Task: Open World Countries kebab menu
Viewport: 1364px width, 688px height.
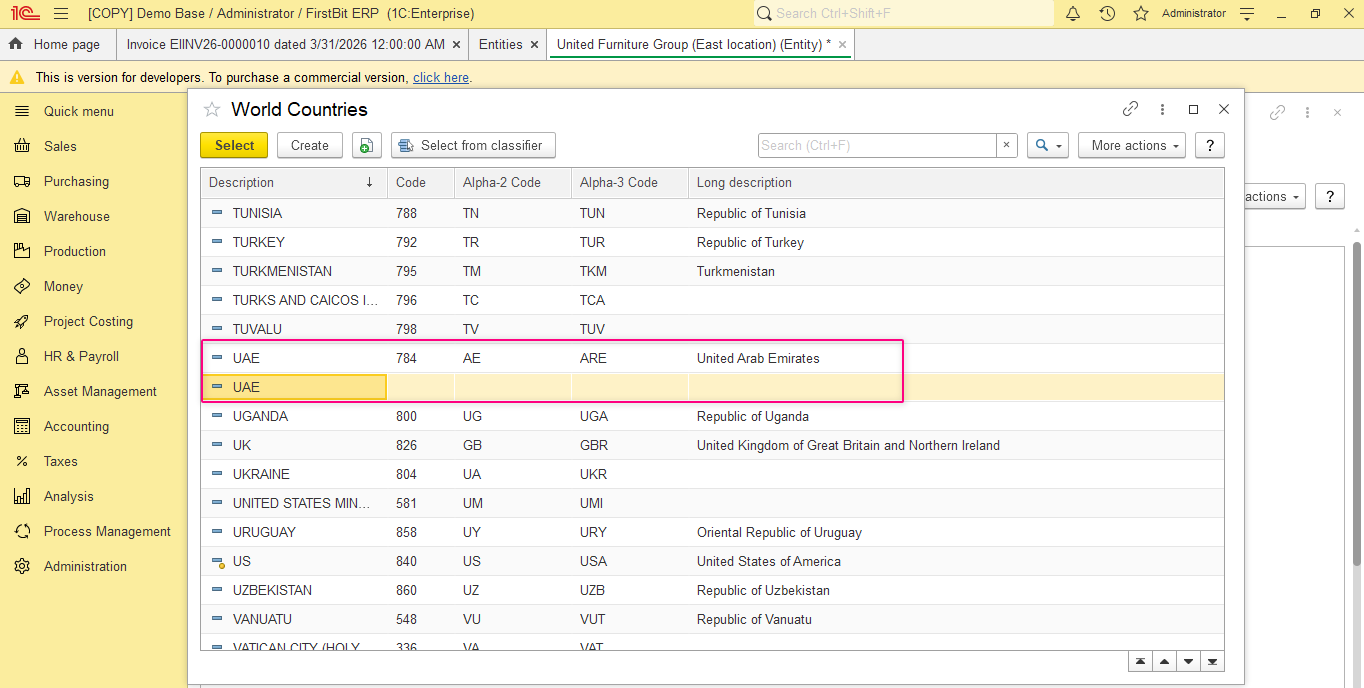Action: tap(1162, 109)
